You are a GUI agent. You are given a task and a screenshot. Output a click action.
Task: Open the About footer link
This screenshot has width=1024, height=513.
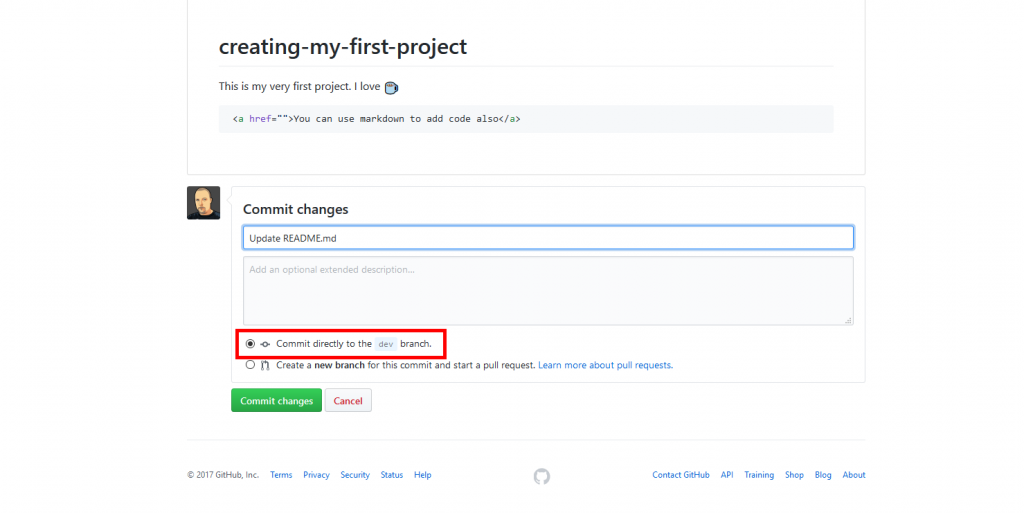pyautogui.click(x=854, y=475)
